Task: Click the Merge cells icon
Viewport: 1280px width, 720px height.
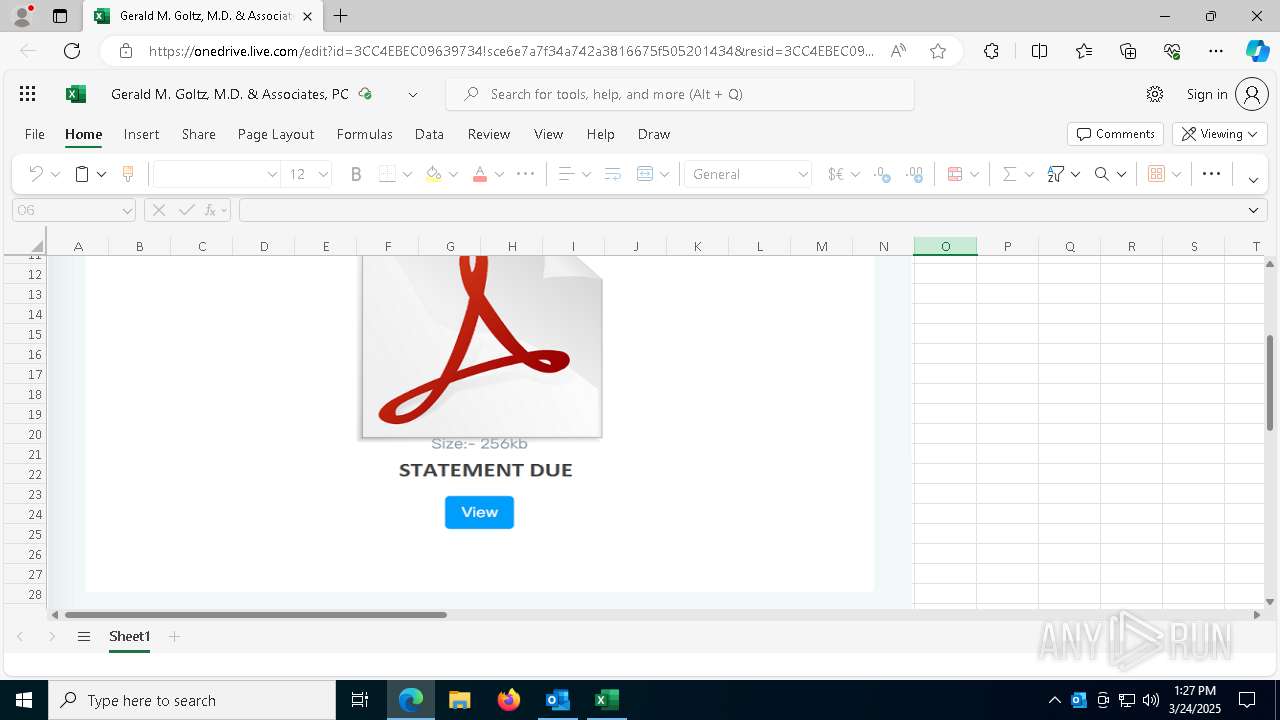Action: 645,174
